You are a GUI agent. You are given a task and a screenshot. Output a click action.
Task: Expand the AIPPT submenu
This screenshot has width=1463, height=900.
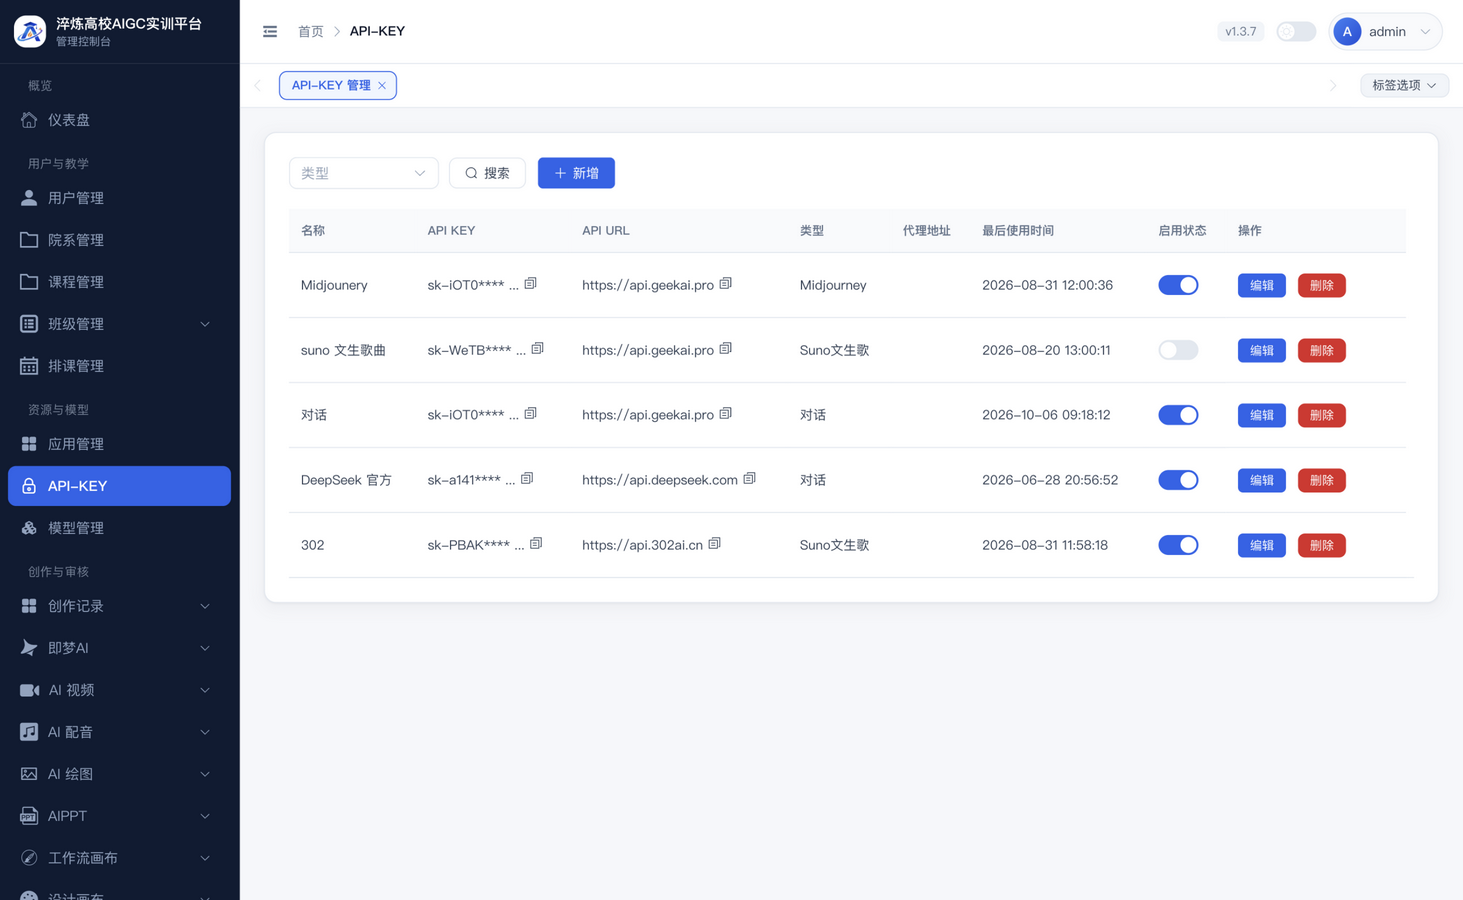pos(119,816)
